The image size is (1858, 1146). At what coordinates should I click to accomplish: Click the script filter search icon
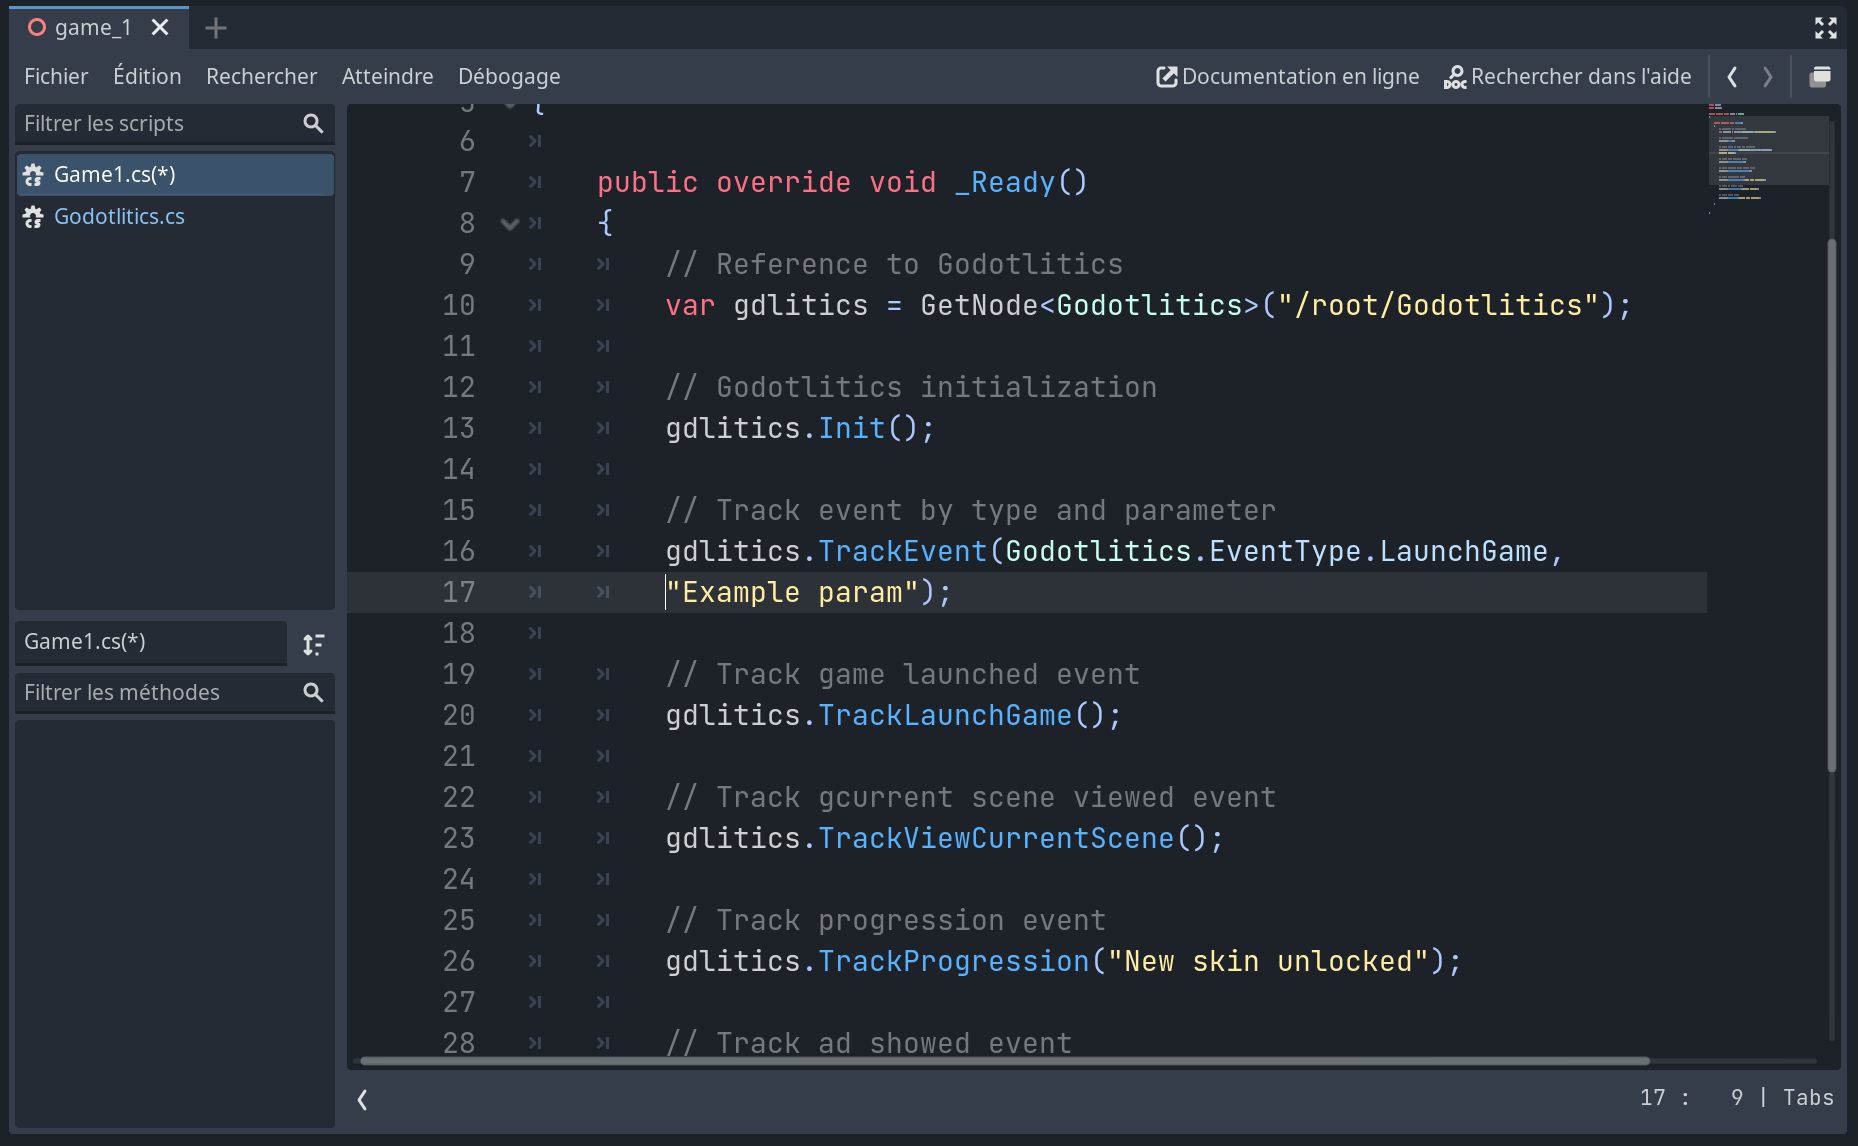pos(313,124)
